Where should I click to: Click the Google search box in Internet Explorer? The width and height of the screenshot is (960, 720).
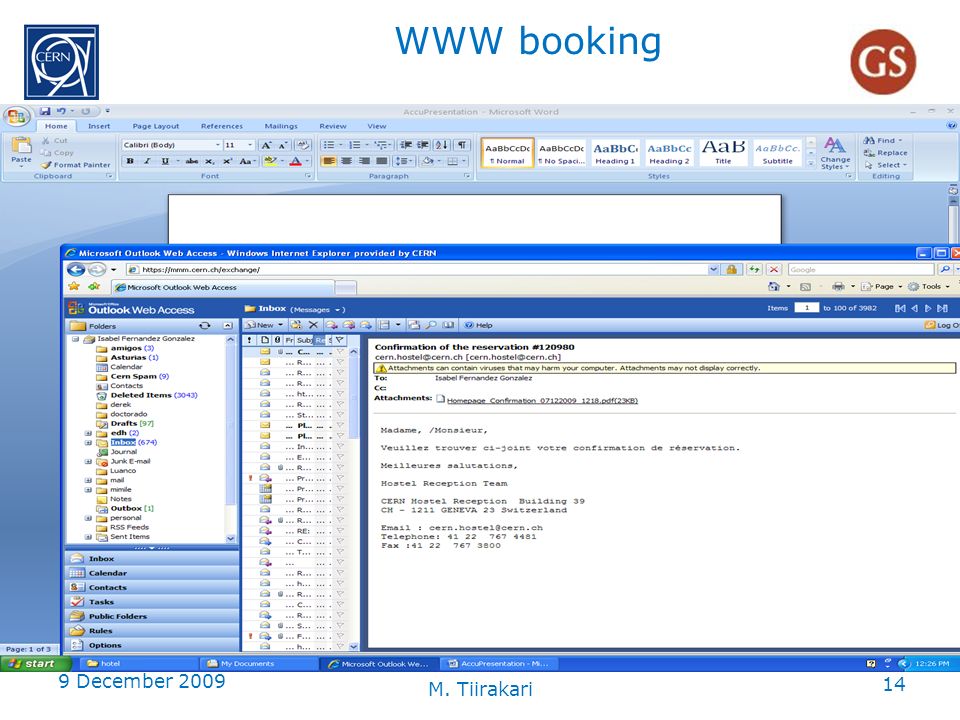pyautogui.click(x=860, y=269)
